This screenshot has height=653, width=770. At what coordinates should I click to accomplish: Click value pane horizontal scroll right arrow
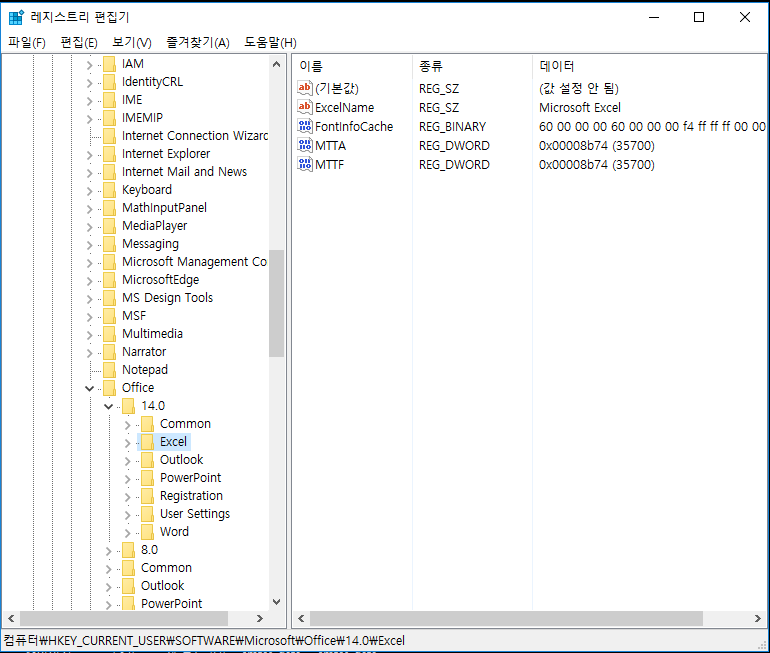pos(758,619)
